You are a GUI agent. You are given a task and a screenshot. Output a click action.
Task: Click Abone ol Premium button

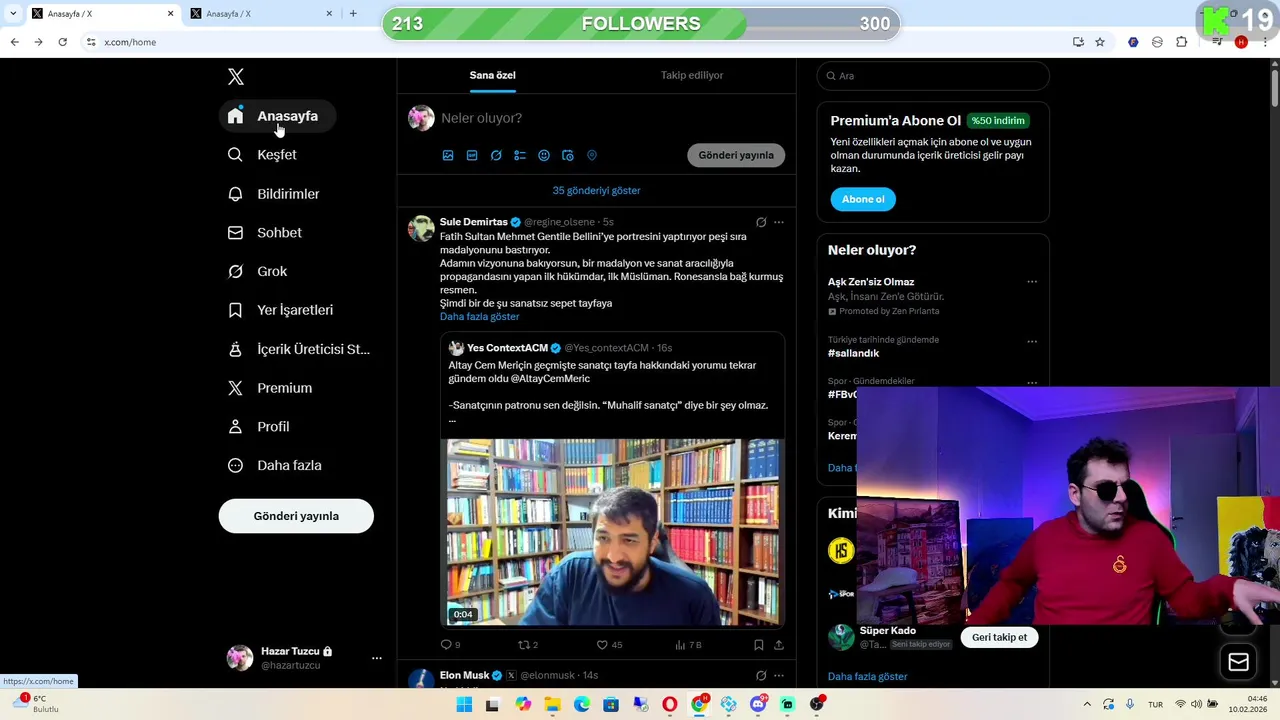tap(863, 199)
